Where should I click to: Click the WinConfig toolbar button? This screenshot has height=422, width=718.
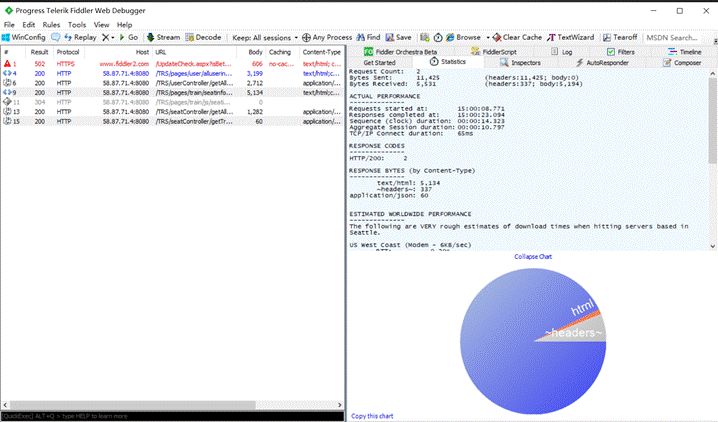24,38
